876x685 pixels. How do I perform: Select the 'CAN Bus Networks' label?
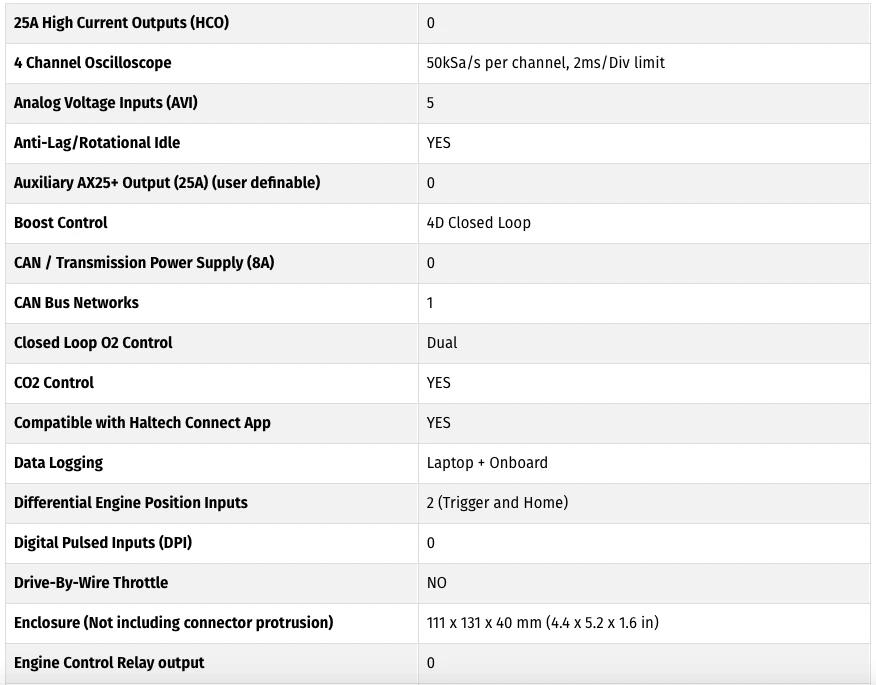coord(76,303)
